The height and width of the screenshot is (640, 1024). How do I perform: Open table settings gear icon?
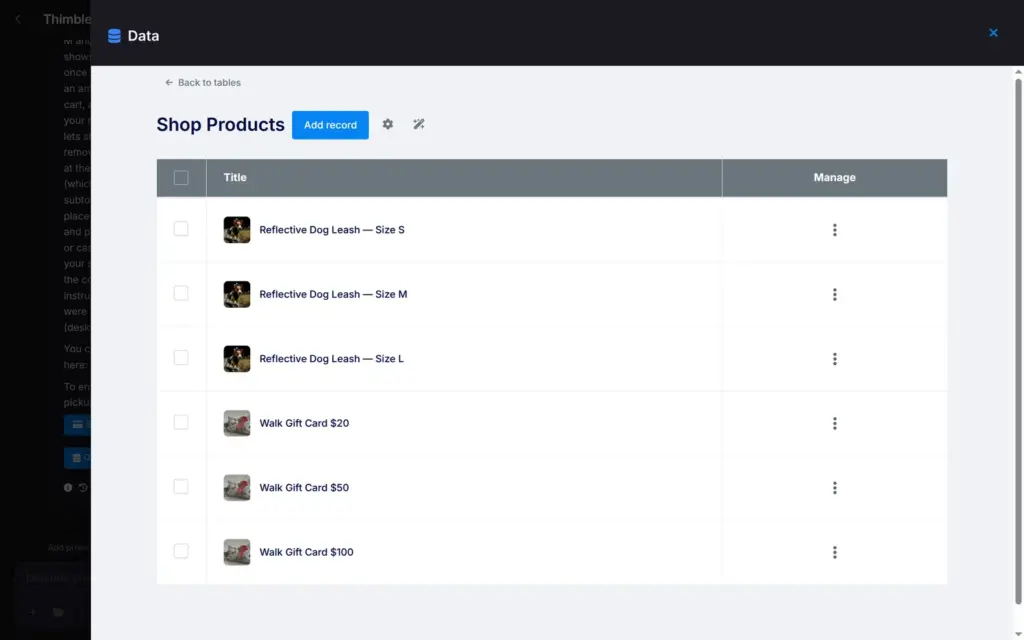pyautogui.click(x=388, y=124)
